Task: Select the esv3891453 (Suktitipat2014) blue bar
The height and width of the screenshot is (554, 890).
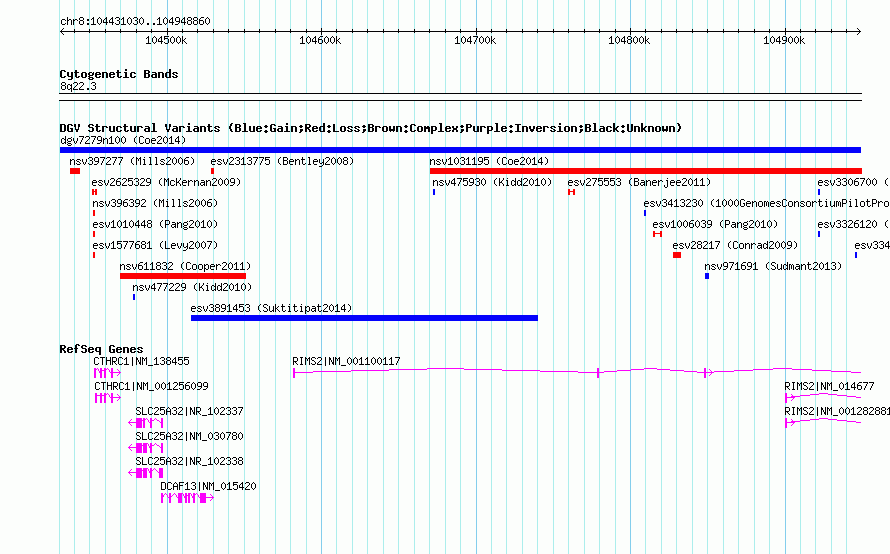Action: pyautogui.click(x=364, y=318)
